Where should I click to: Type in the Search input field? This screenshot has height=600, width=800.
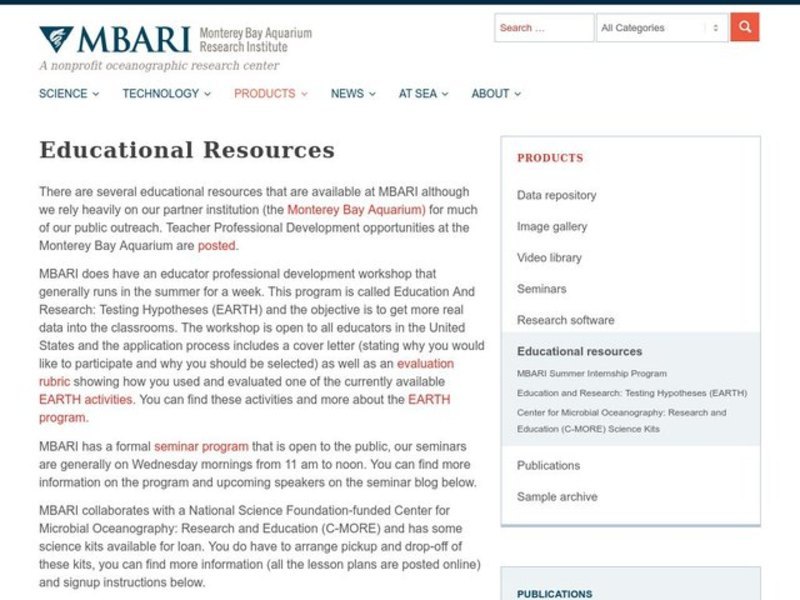tap(543, 28)
